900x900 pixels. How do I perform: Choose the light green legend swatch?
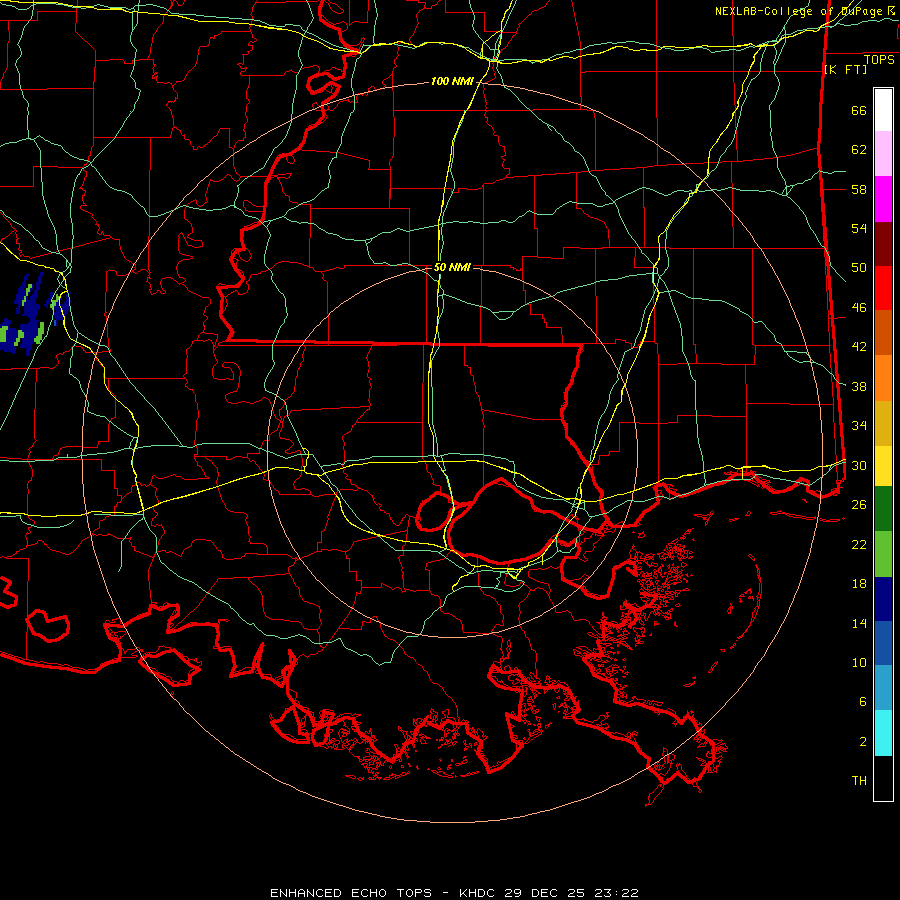tap(883, 554)
